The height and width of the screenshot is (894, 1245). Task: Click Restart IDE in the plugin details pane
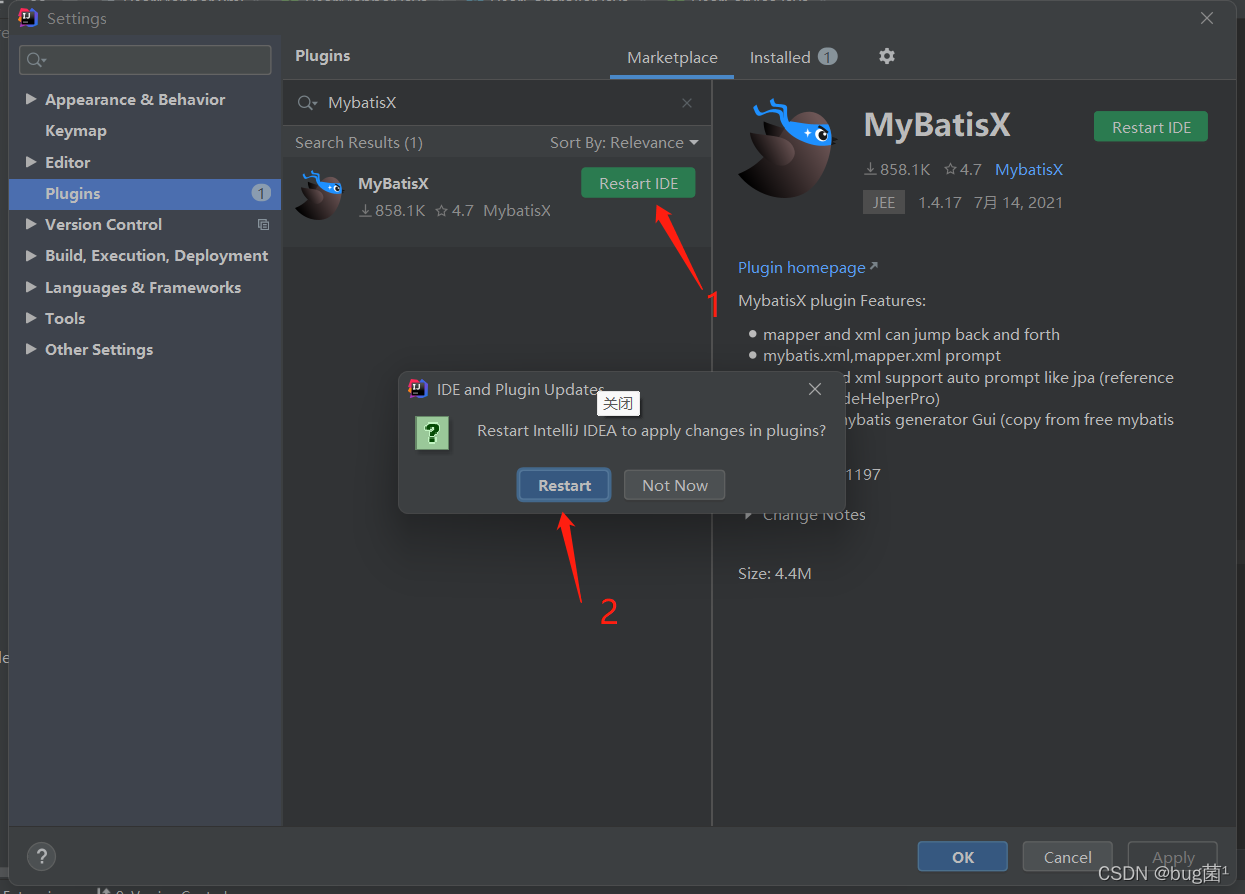1151,127
